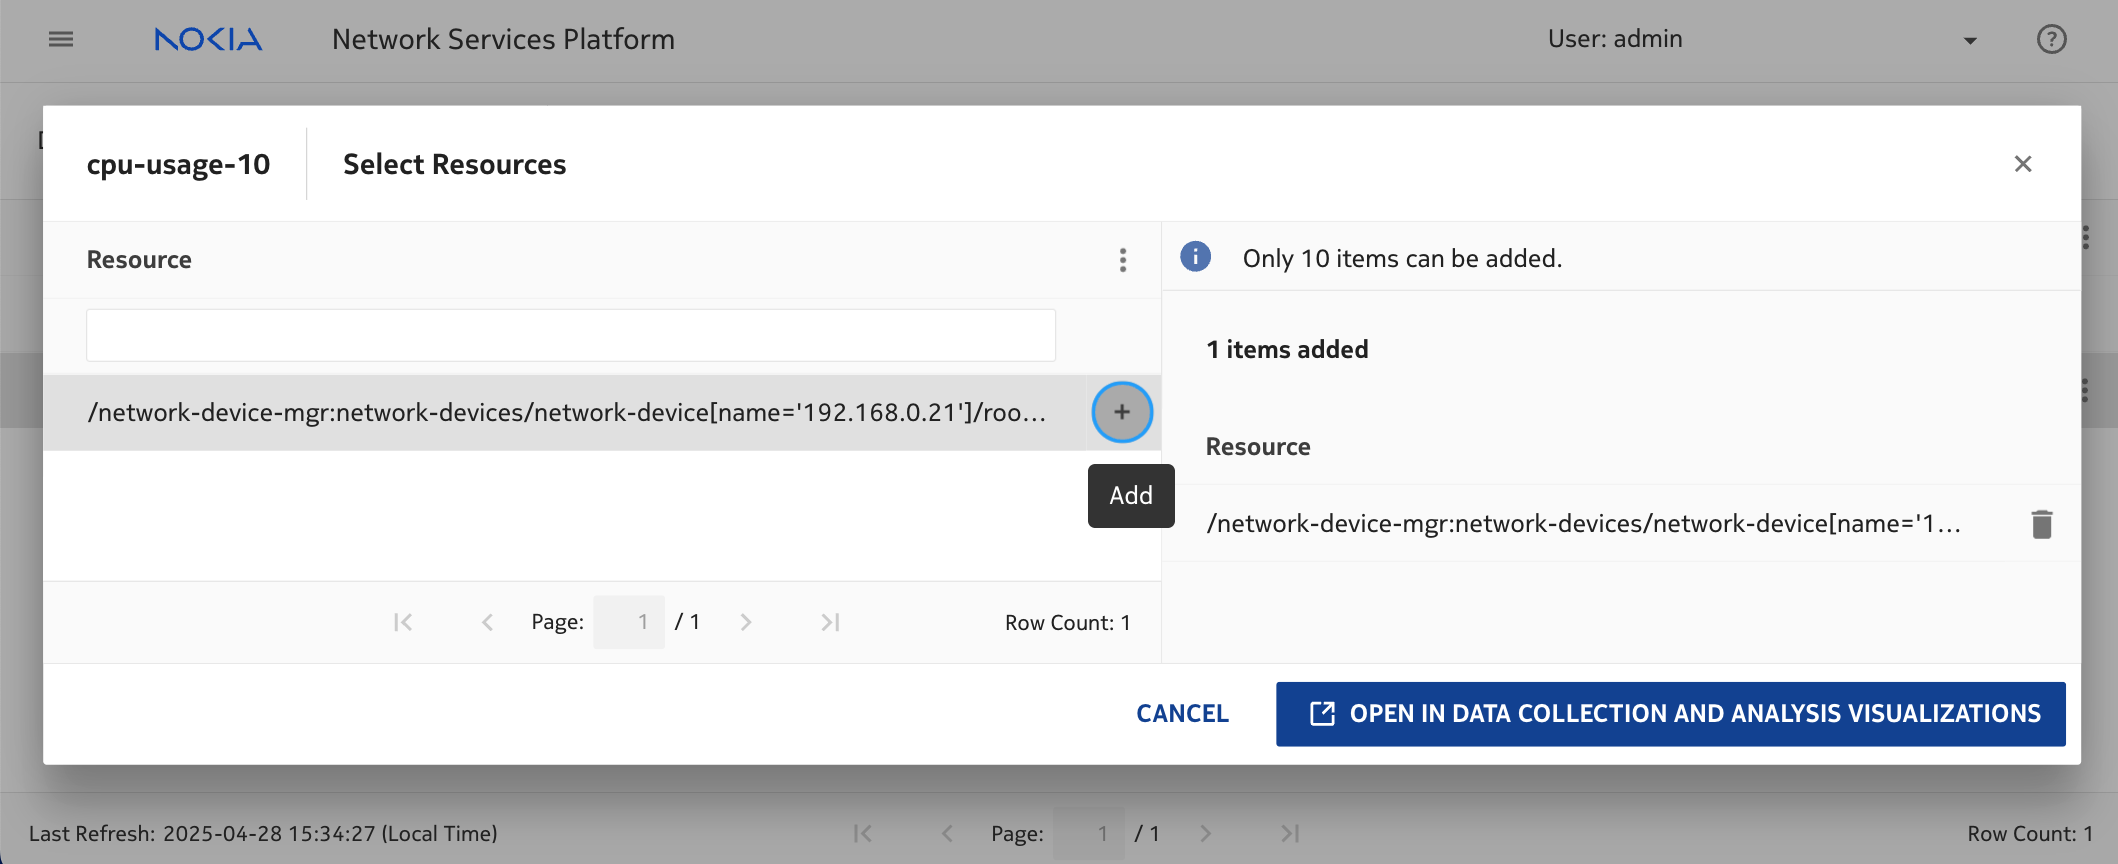
Task: Jump to last page in dialog pagination
Action: [830, 622]
